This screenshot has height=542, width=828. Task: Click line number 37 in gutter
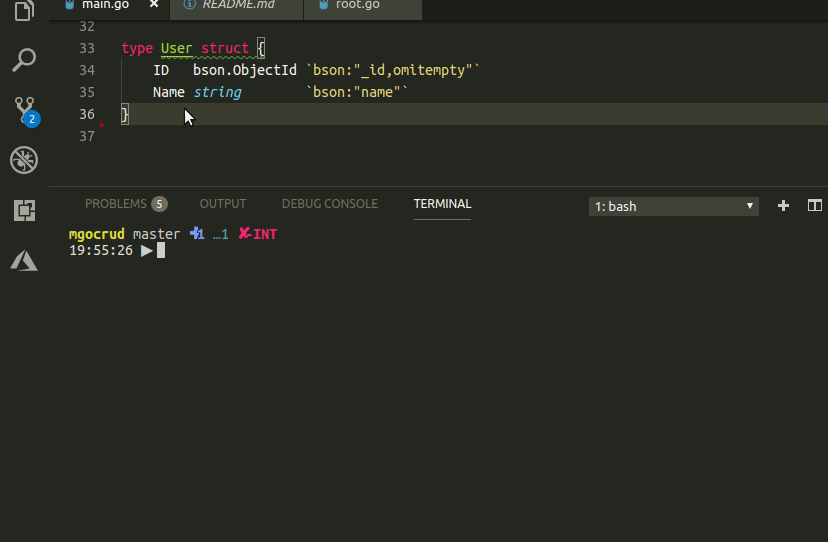(x=87, y=136)
